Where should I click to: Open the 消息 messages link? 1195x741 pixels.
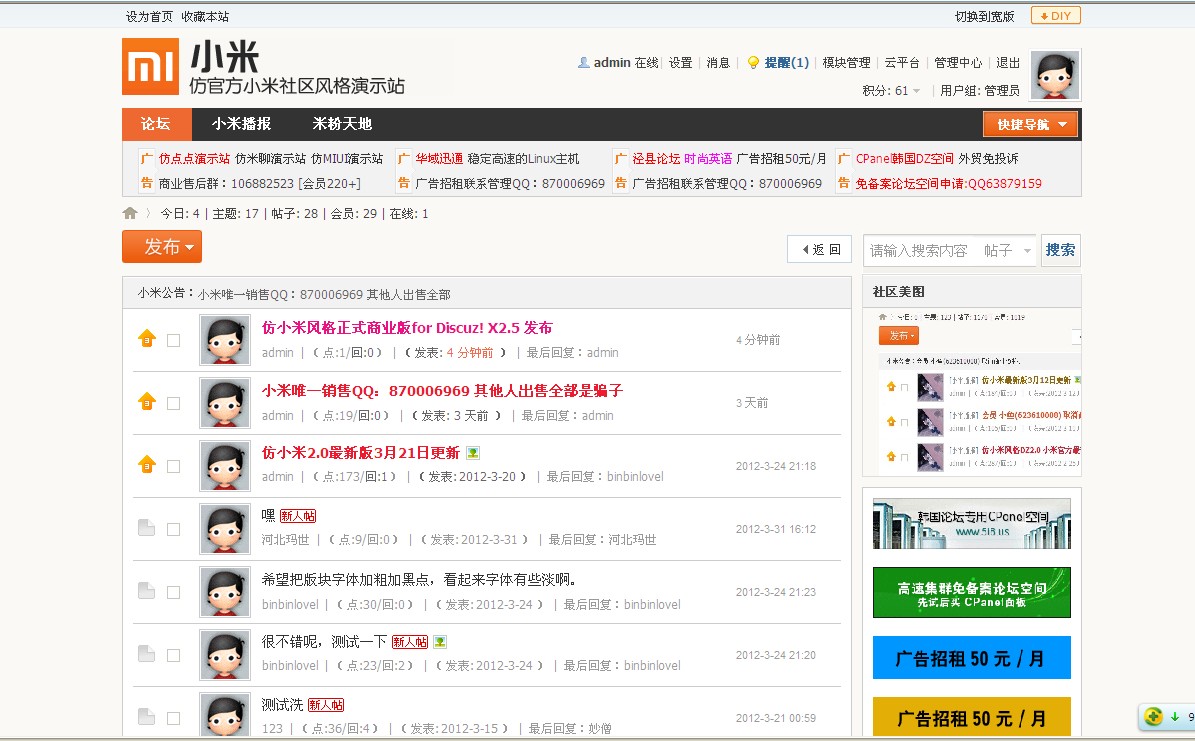[x=718, y=63]
